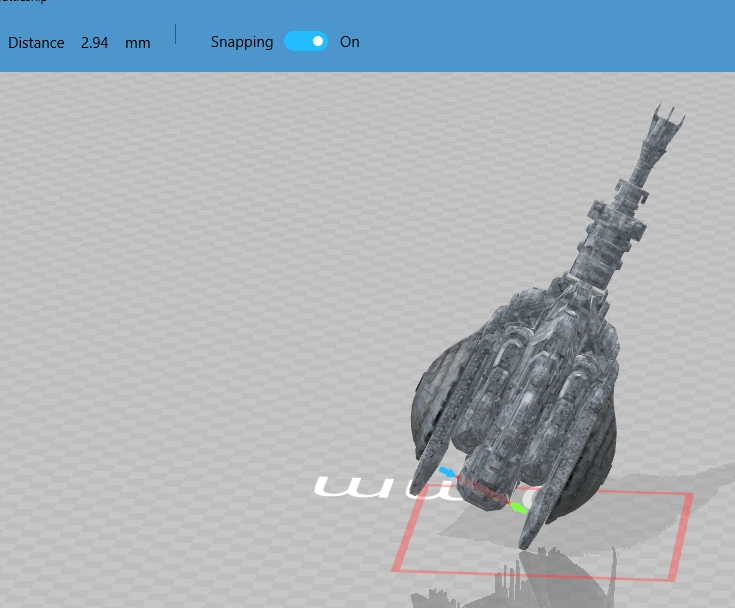This screenshot has width=735, height=608.
Task: Click the Distance label in the top bar
Action: tap(36, 43)
